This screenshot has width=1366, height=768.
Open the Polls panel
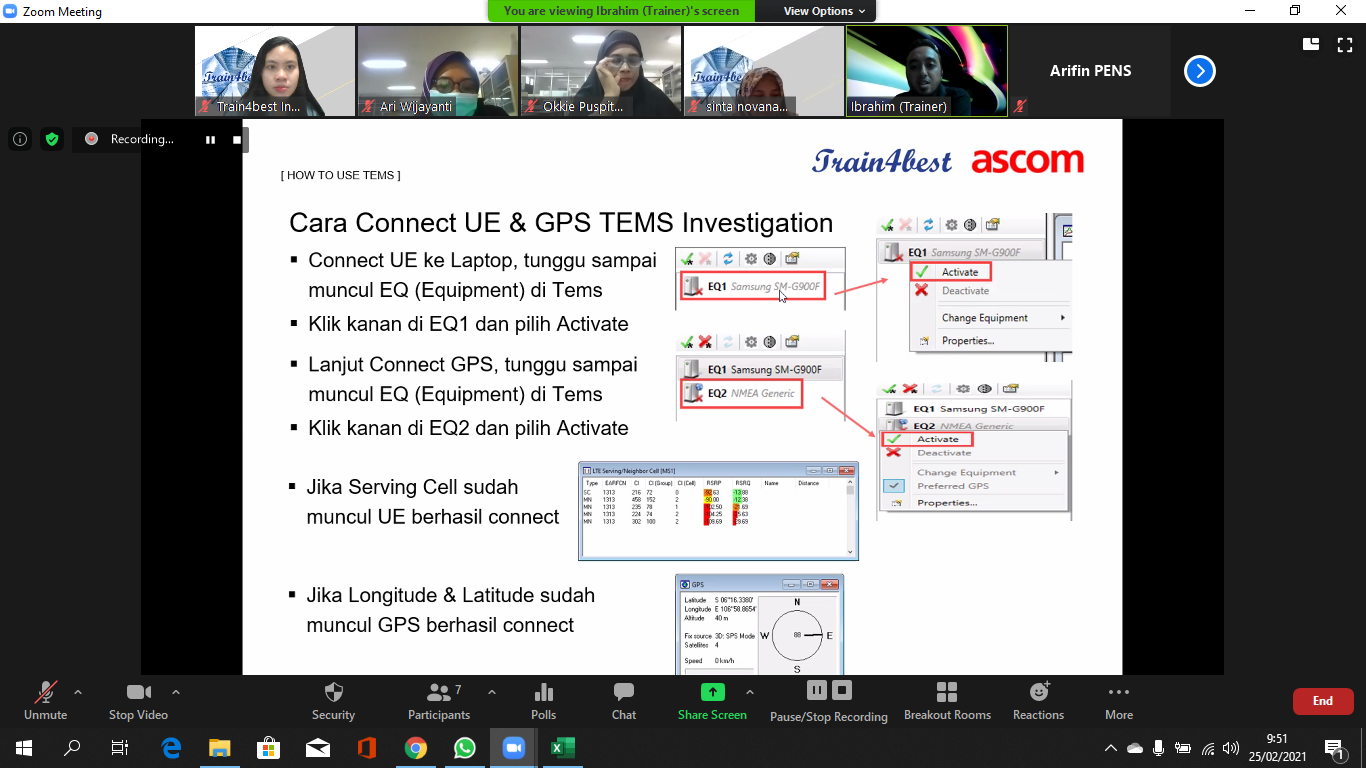pos(543,692)
